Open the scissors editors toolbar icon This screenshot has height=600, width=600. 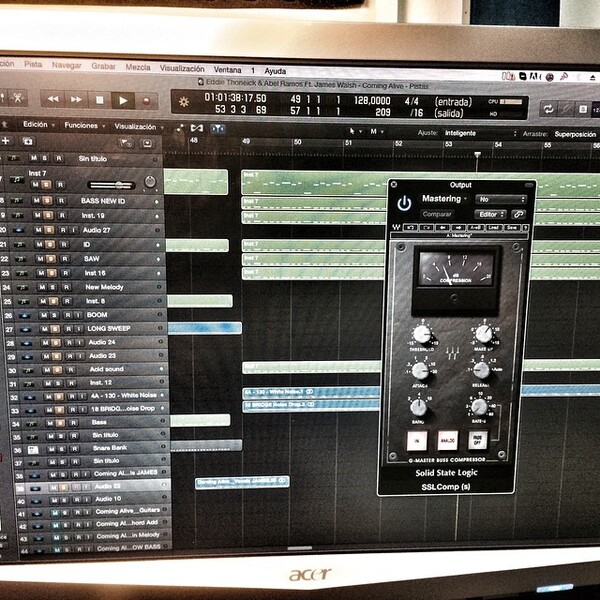point(17,98)
